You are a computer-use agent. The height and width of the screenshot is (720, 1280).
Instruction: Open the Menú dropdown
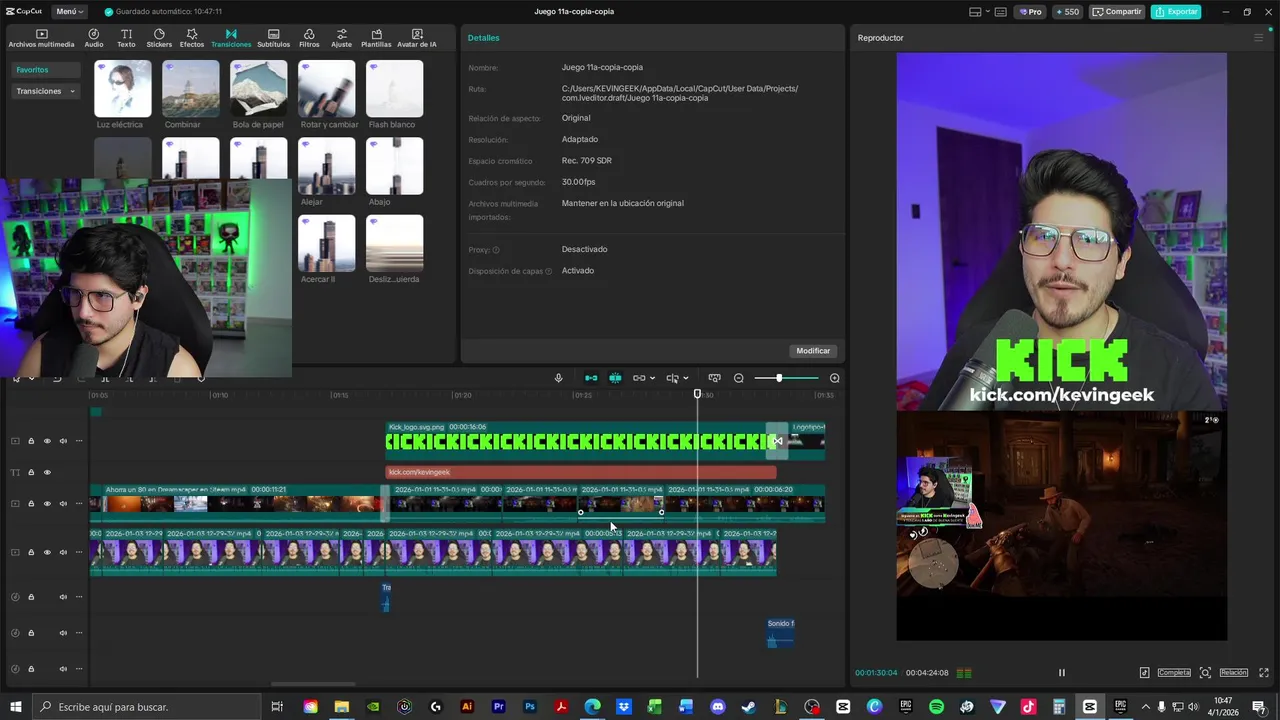coord(69,11)
